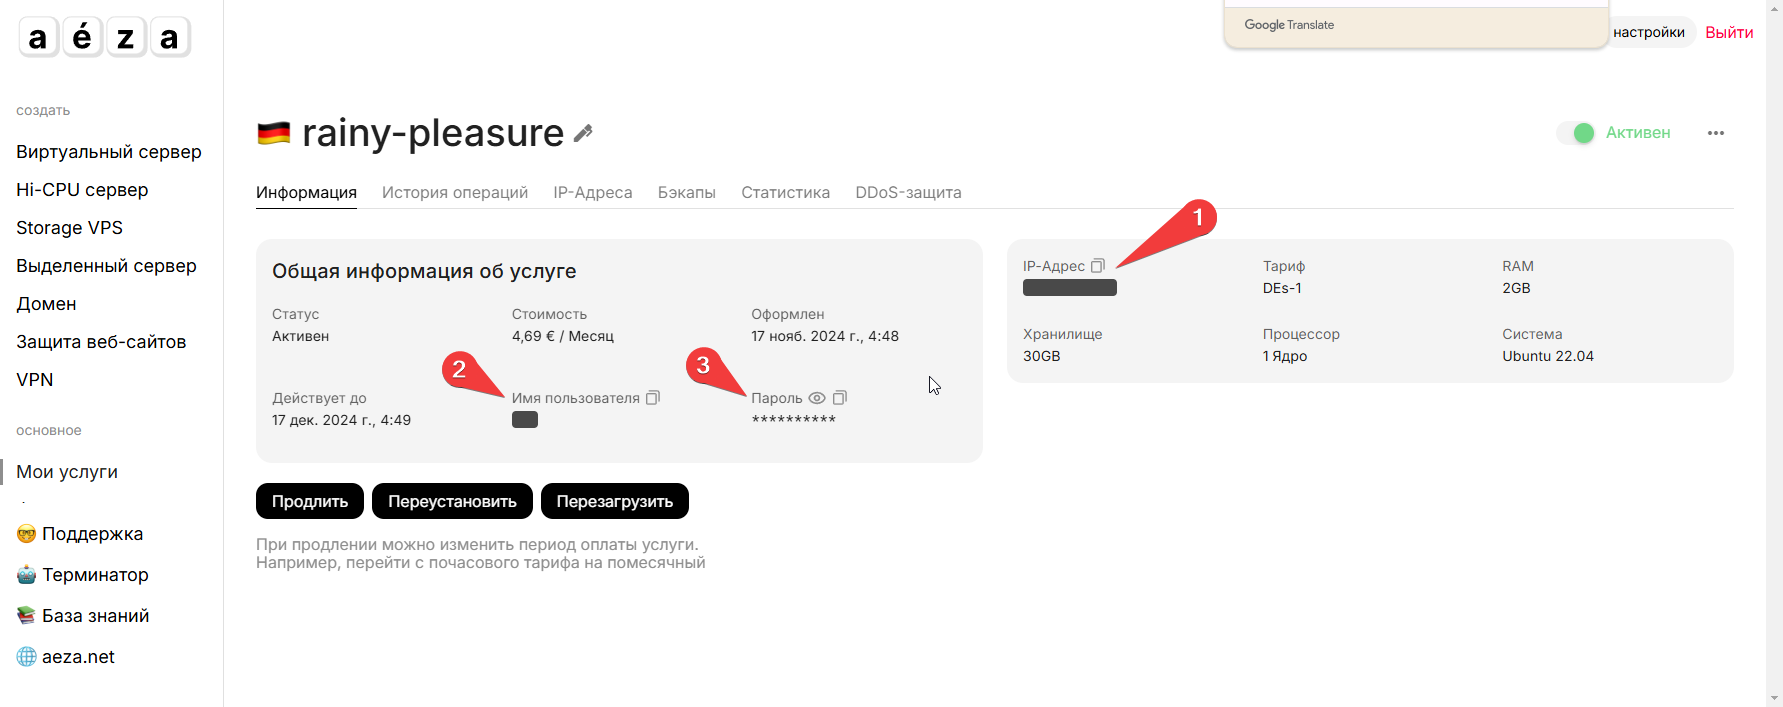The height and width of the screenshot is (707, 1783).
Task: Click the expiry date 17 дек. 2024 г., 4:49
Action: (341, 420)
